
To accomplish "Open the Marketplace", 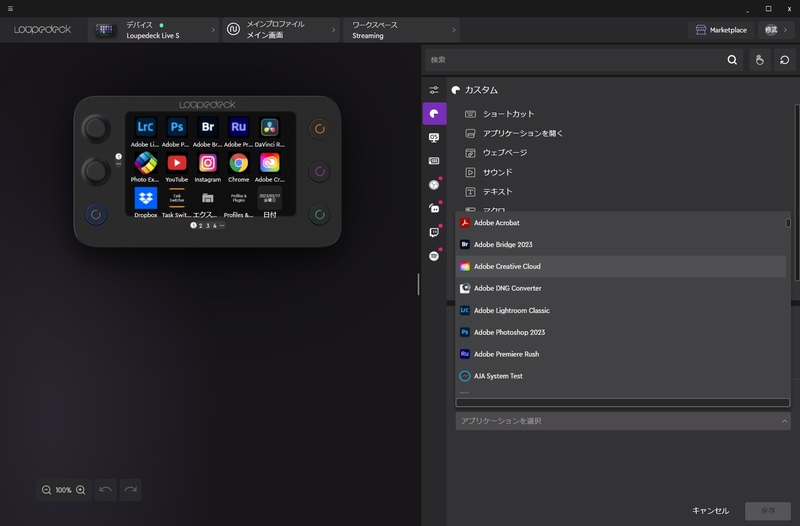I will point(721,30).
